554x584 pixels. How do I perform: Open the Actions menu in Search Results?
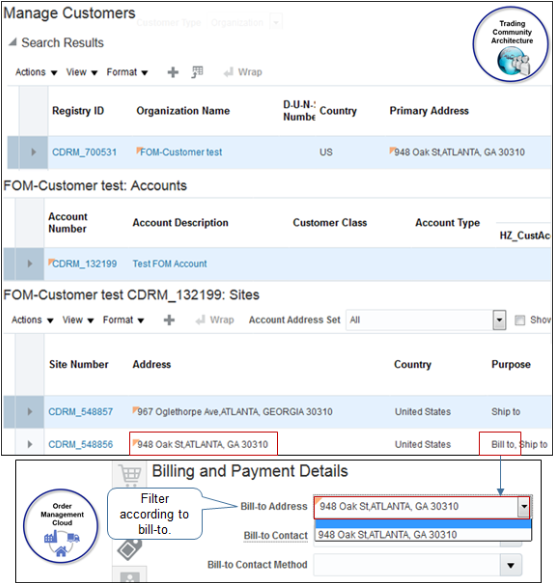coord(36,72)
